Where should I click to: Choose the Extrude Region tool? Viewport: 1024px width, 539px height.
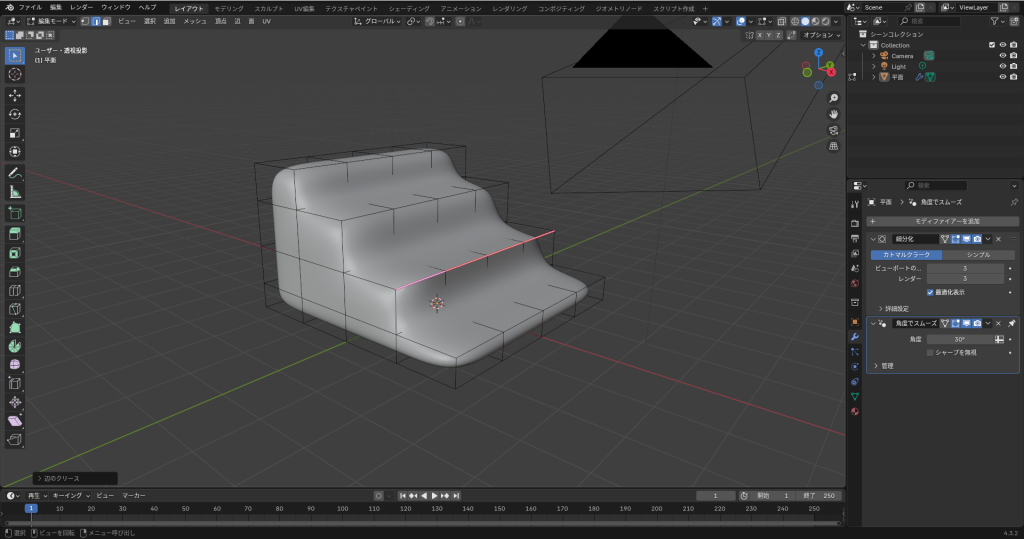[x=15, y=233]
